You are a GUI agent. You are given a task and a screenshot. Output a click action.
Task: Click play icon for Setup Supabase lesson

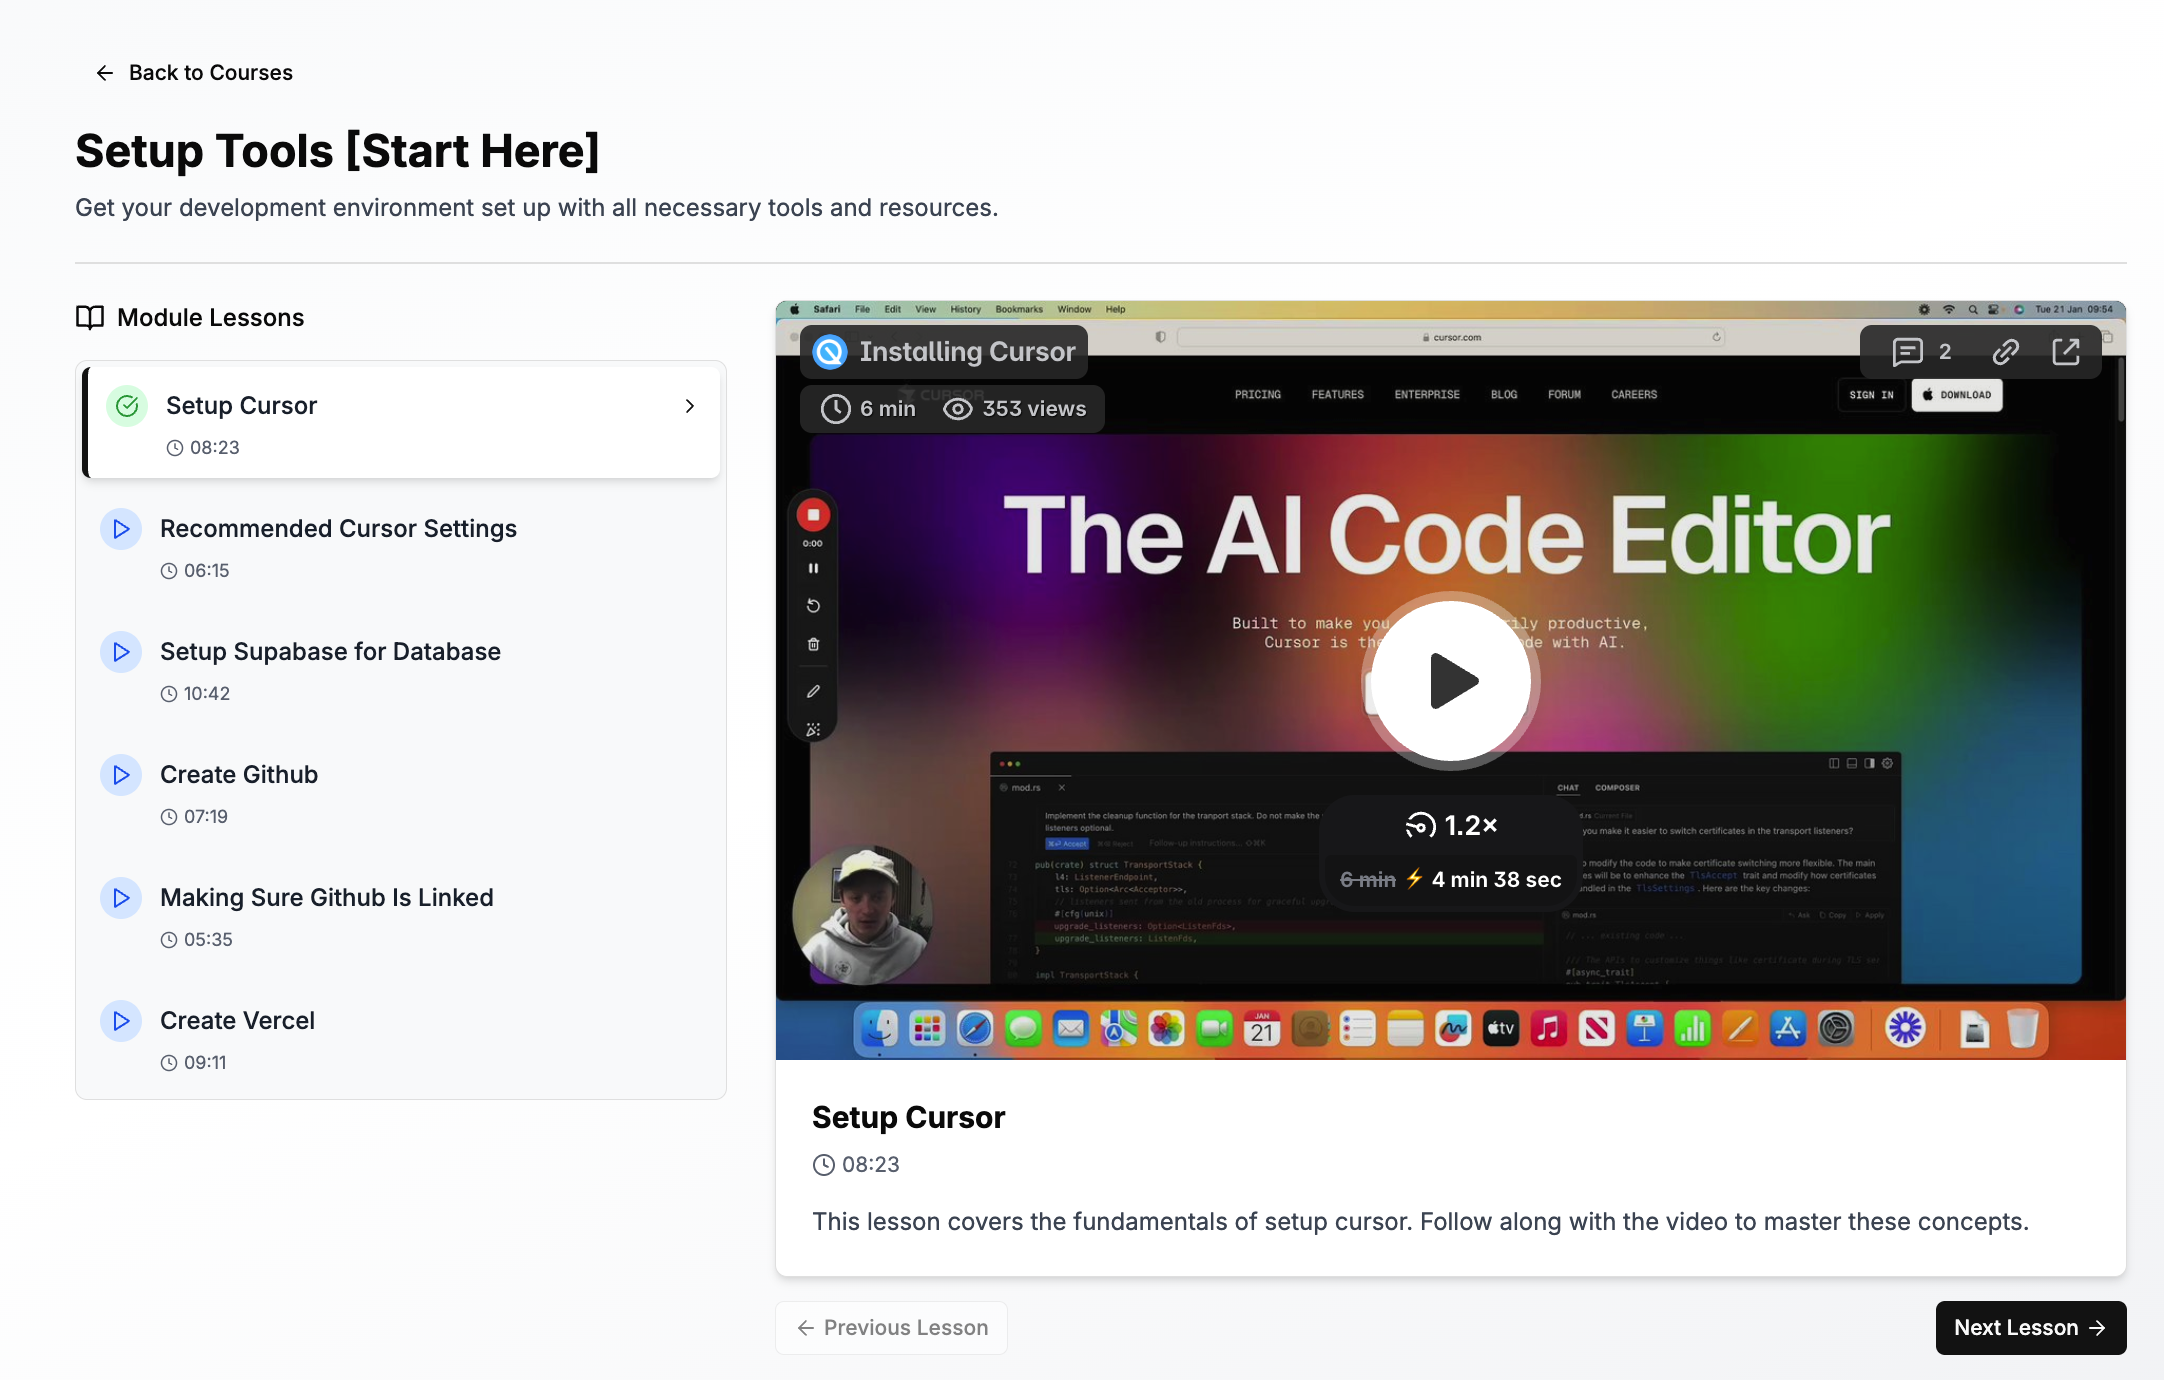[121, 652]
